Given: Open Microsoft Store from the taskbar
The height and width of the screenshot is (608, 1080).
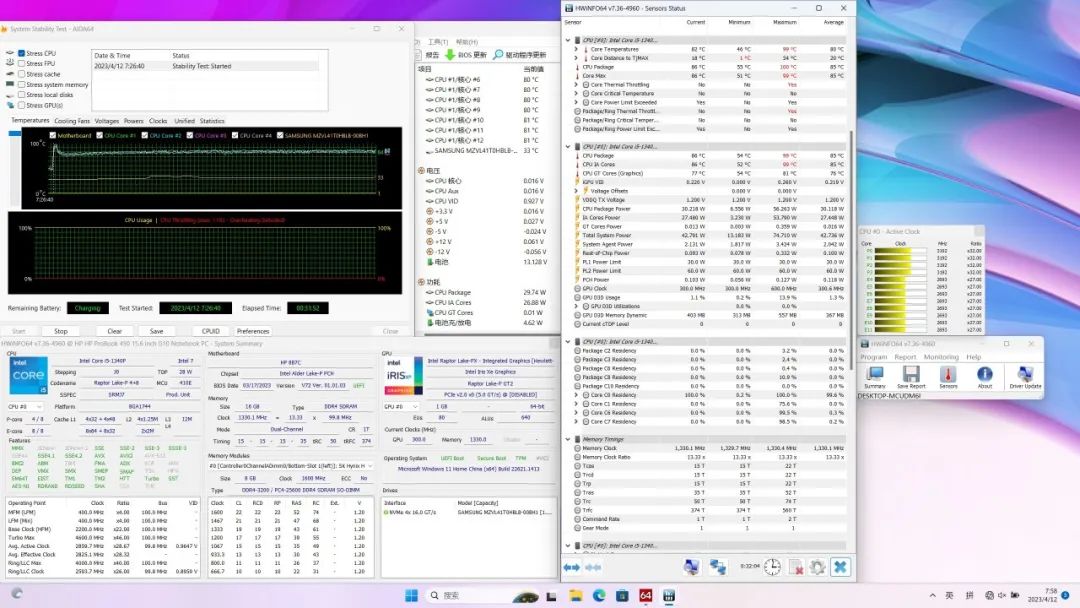Looking at the screenshot, I should coord(622,596).
